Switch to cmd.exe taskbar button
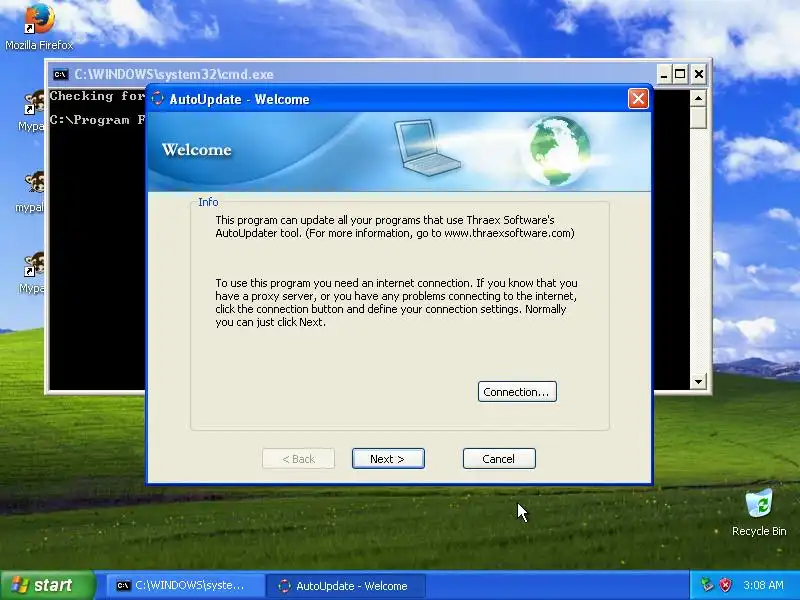 [185, 586]
